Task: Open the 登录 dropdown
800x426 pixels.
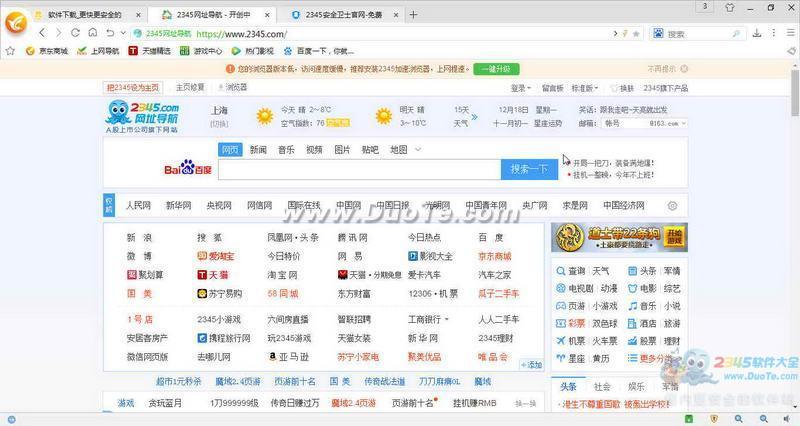Action: click(x=520, y=88)
